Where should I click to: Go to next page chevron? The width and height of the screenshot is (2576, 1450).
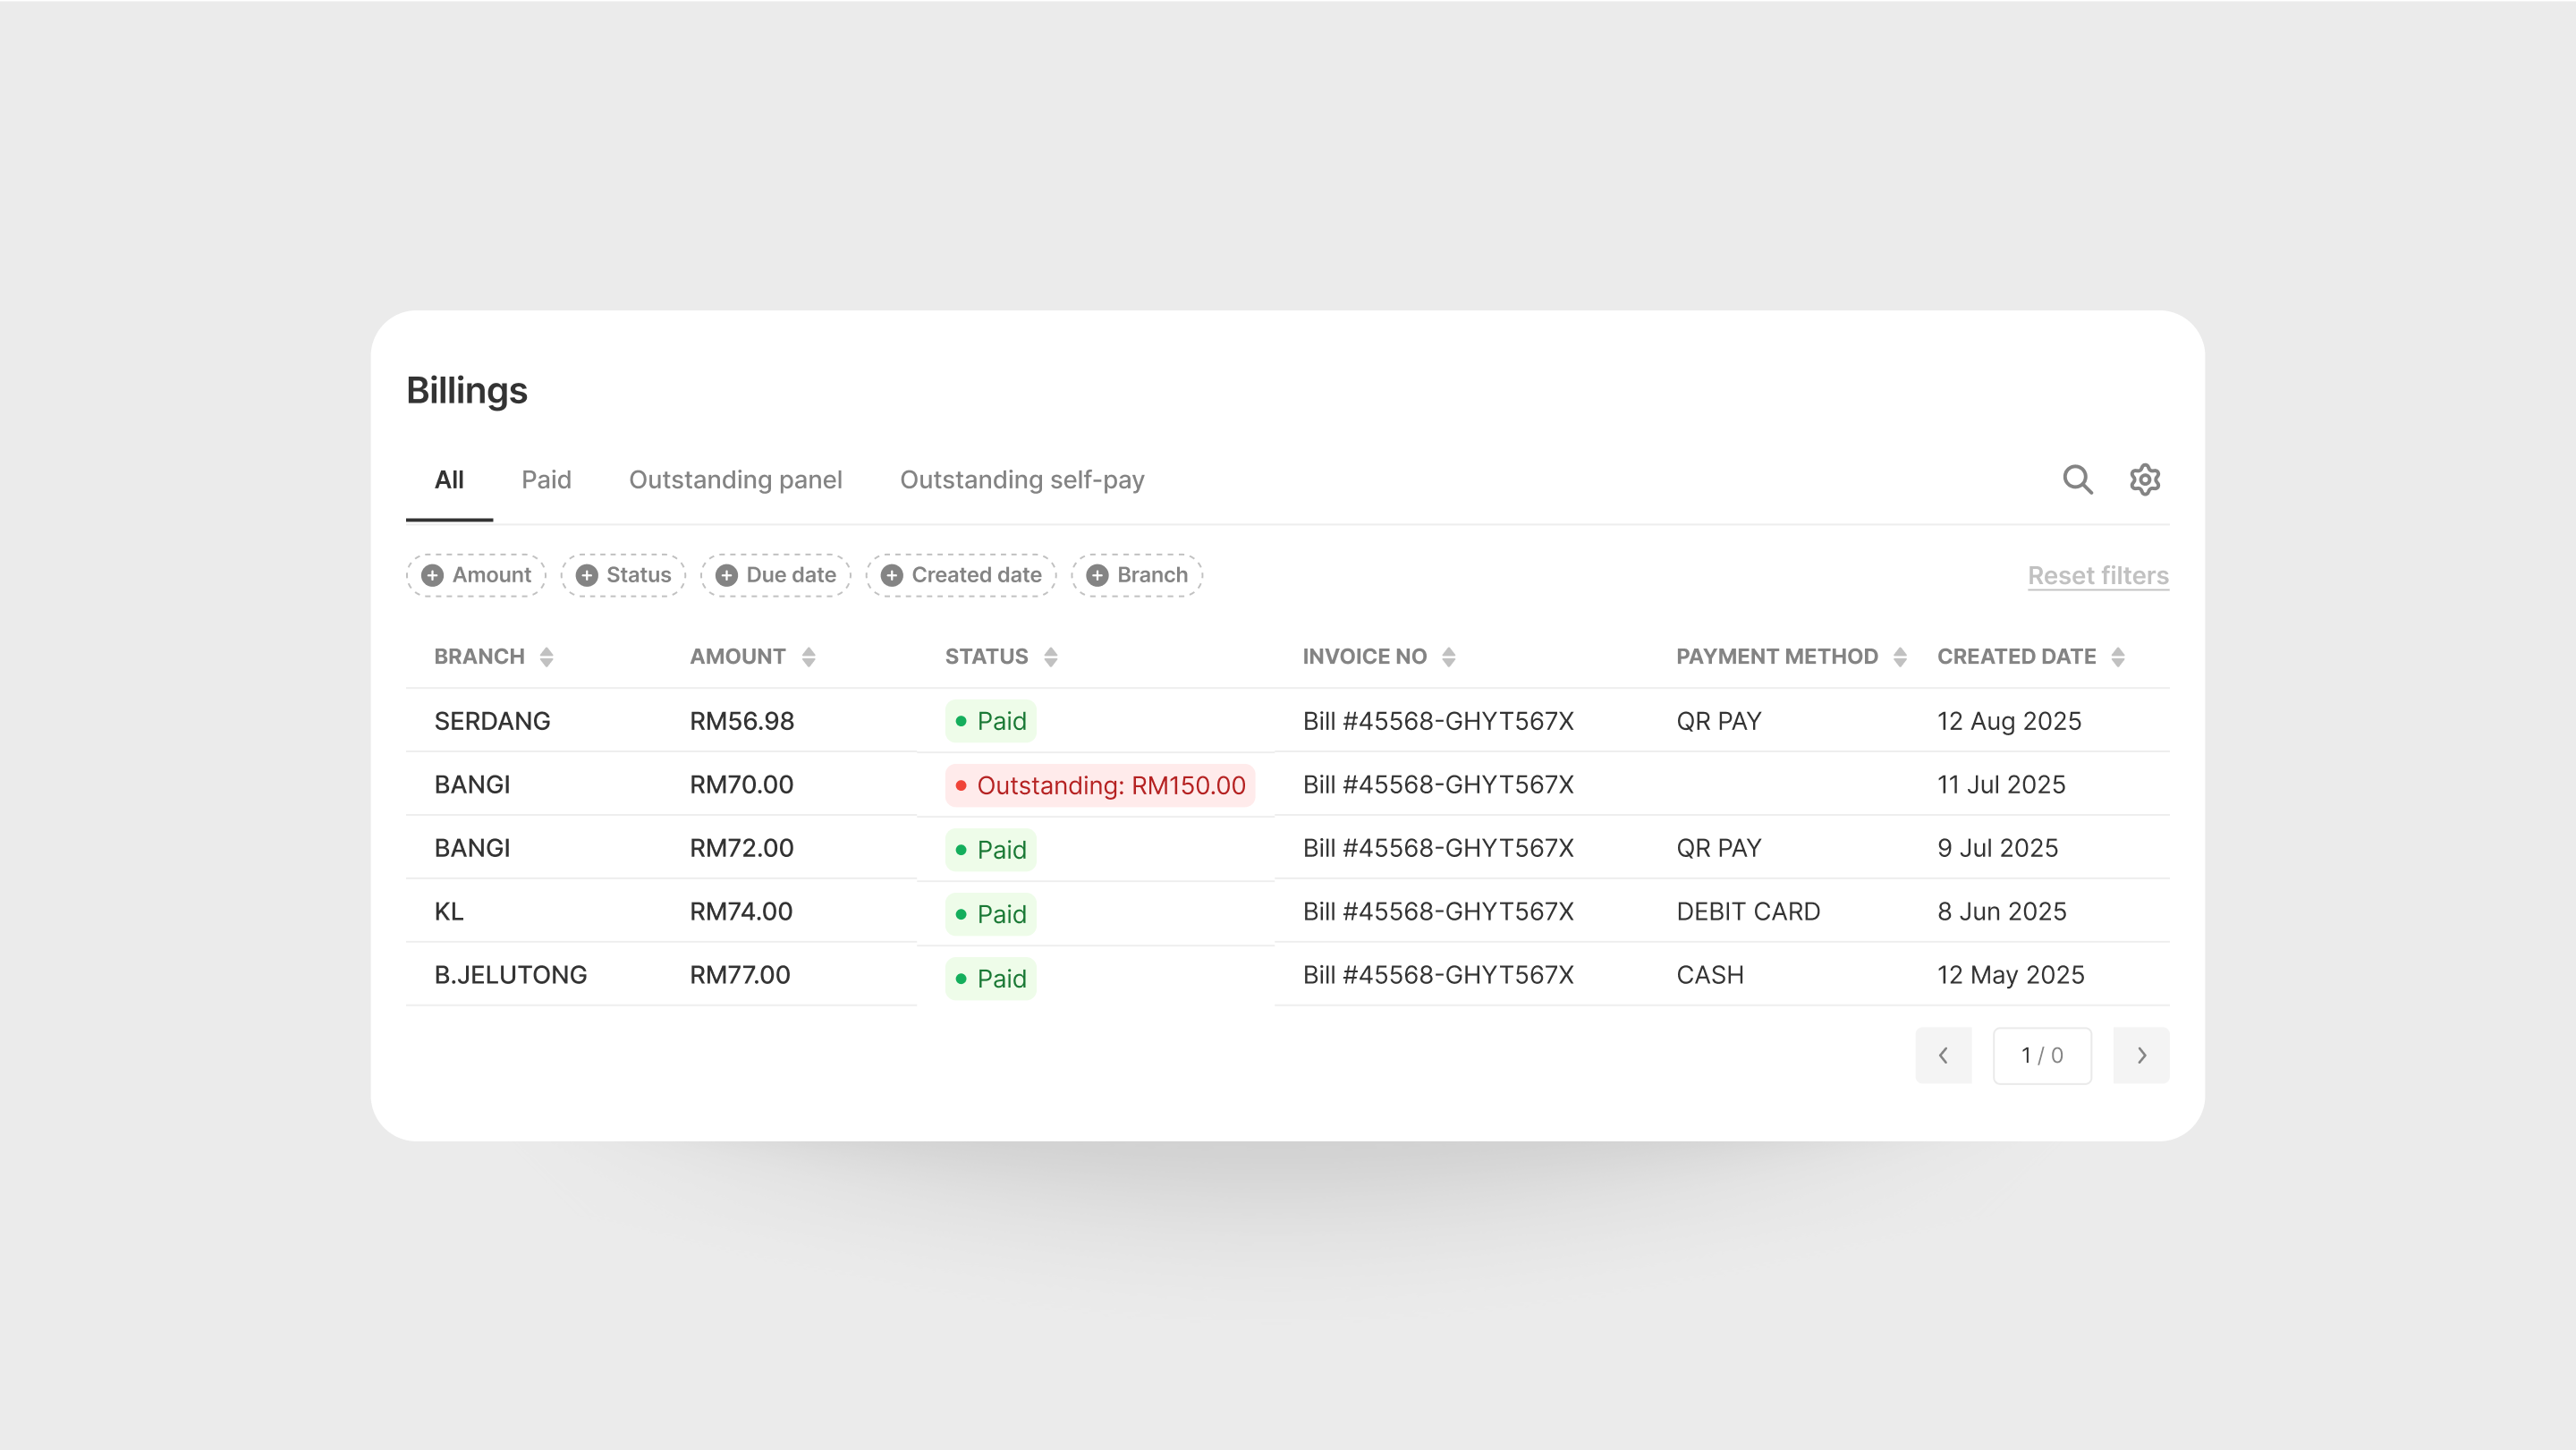(2141, 1055)
